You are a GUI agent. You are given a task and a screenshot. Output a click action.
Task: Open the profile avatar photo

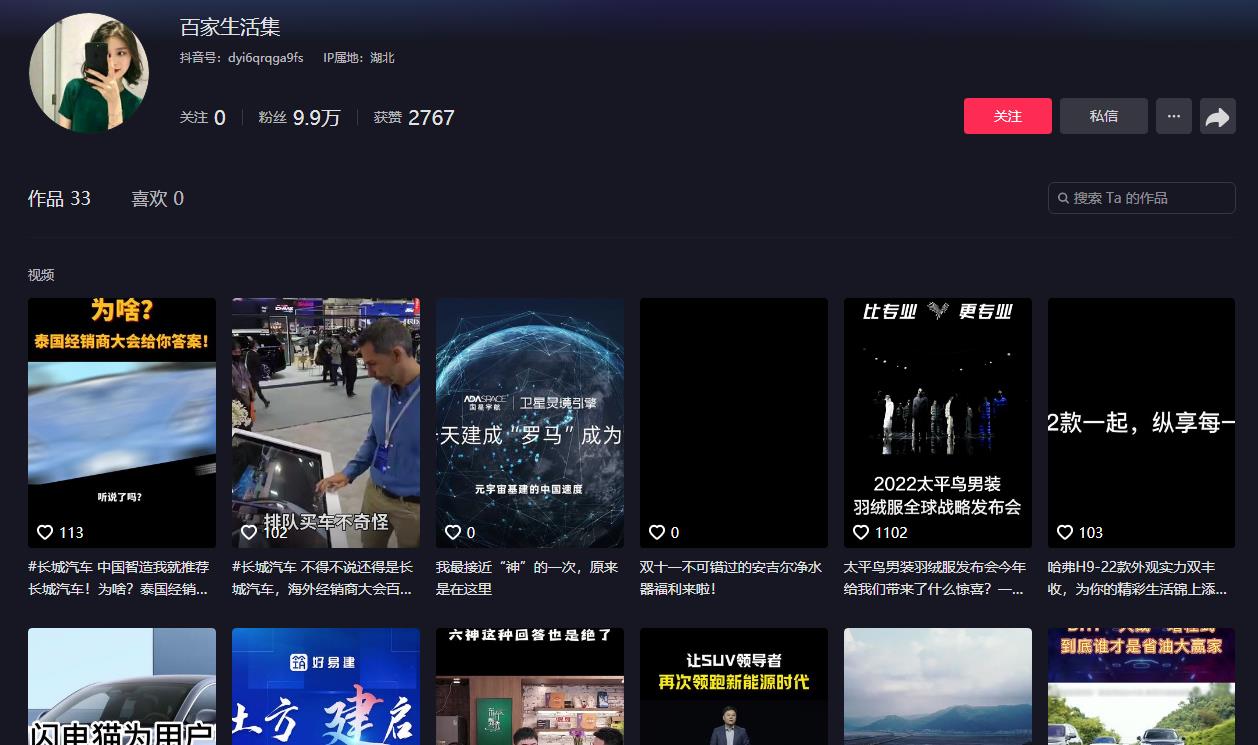coord(89,72)
